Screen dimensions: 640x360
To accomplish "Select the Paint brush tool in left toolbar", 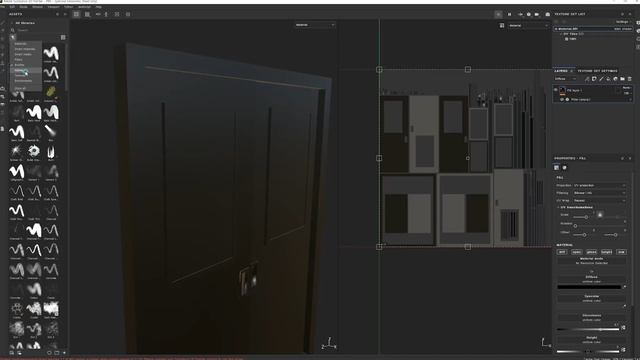I will 3,23.
